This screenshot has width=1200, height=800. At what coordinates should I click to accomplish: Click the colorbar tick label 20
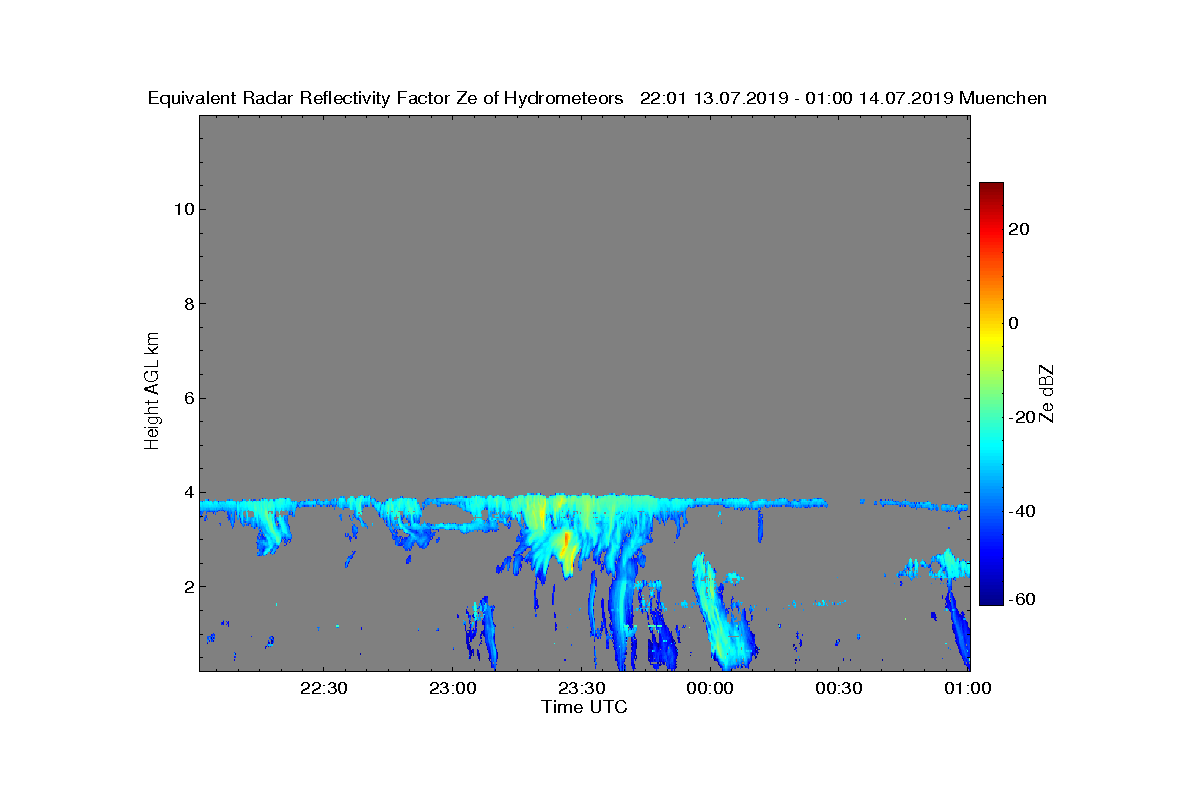pyautogui.click(x=1019, y=229)
